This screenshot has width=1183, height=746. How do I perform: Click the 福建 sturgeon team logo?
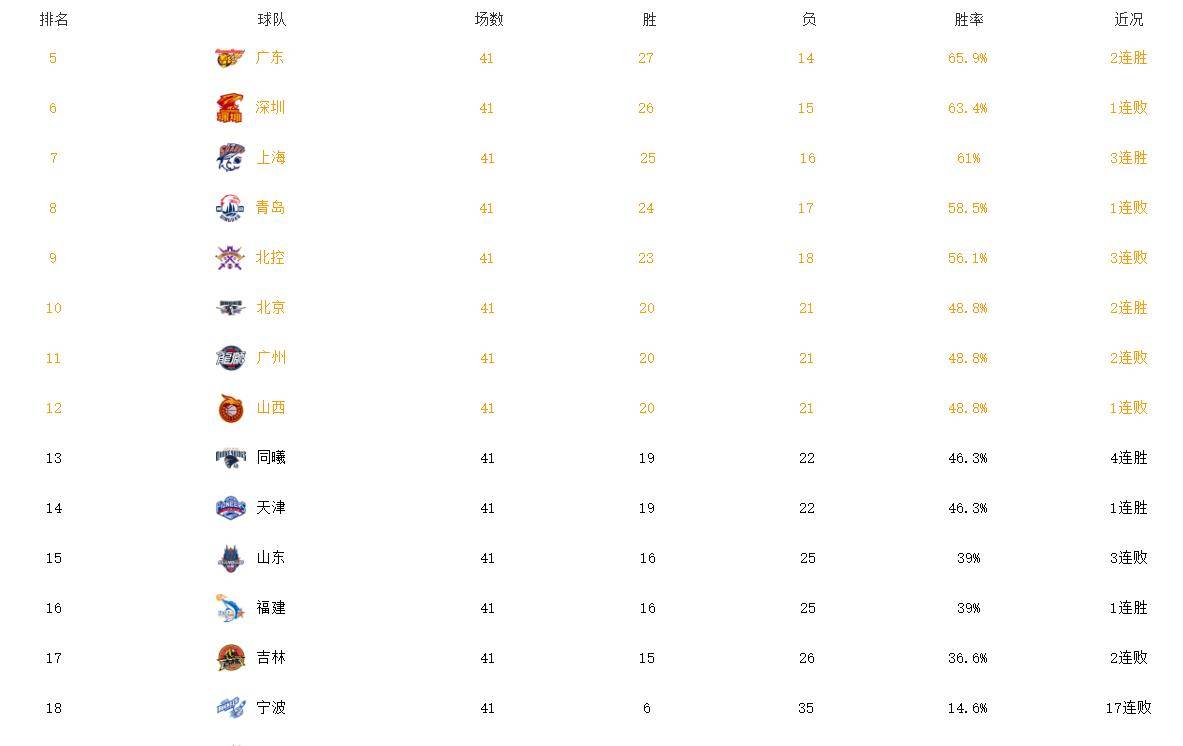(x=230, y=608)
